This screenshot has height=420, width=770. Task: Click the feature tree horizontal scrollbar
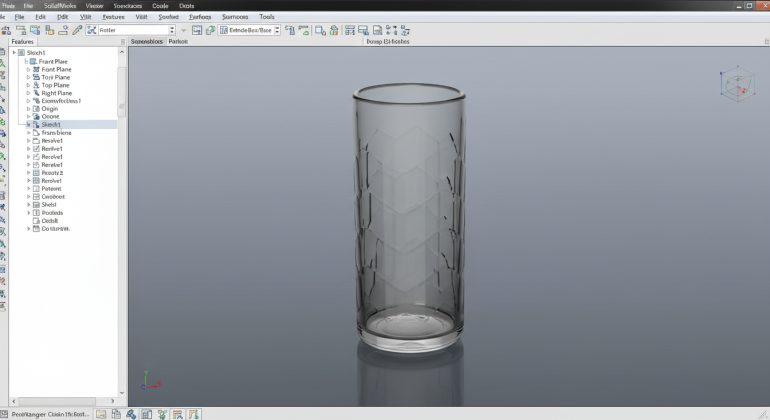pyautogui.click(x=60, y=401)
